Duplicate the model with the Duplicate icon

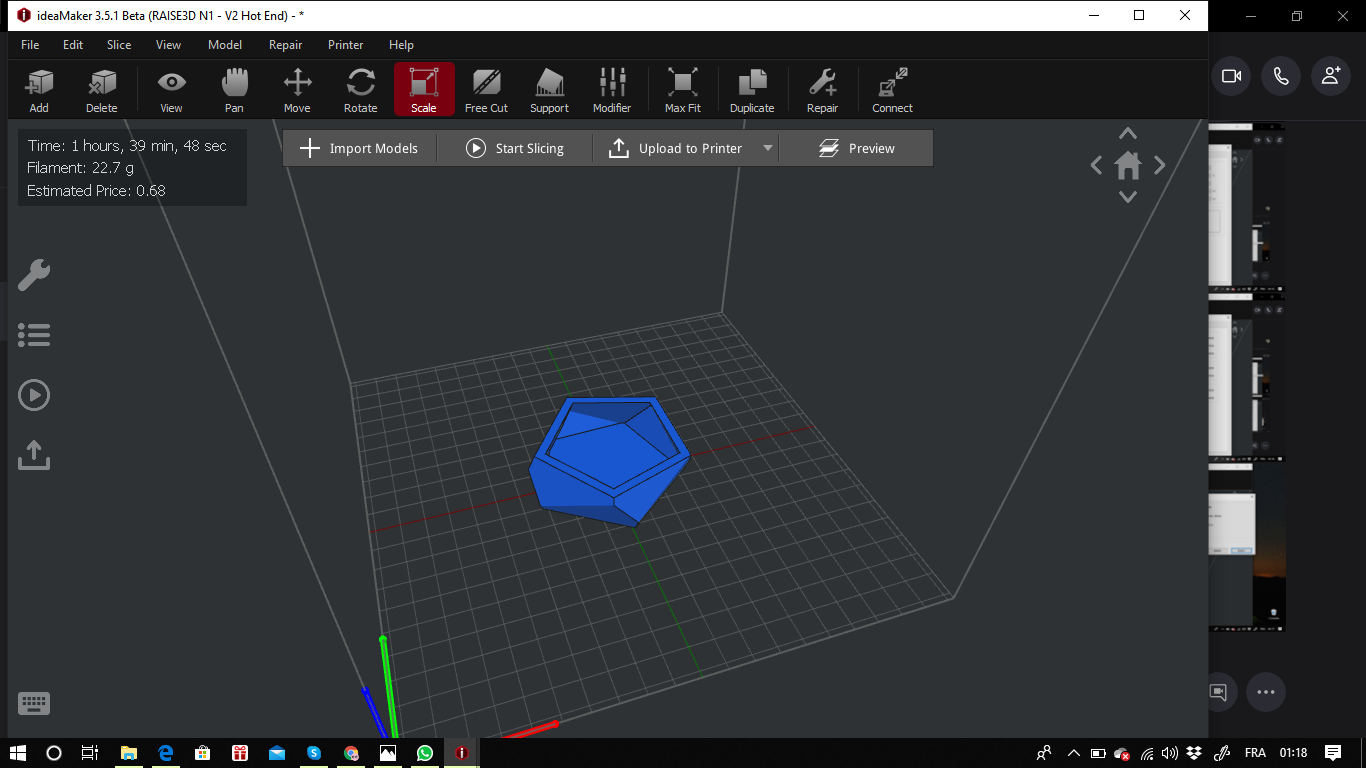pyautogui.click(x=752, y=90)
